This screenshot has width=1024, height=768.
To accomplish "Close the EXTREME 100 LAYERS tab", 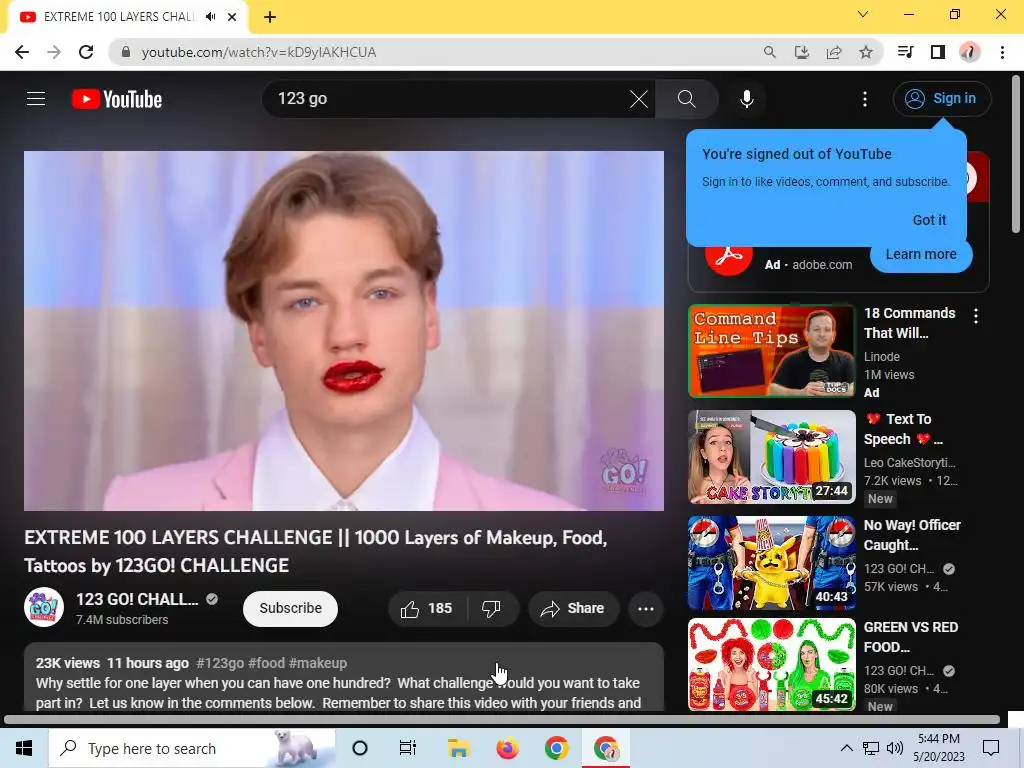I will [232, 17].
